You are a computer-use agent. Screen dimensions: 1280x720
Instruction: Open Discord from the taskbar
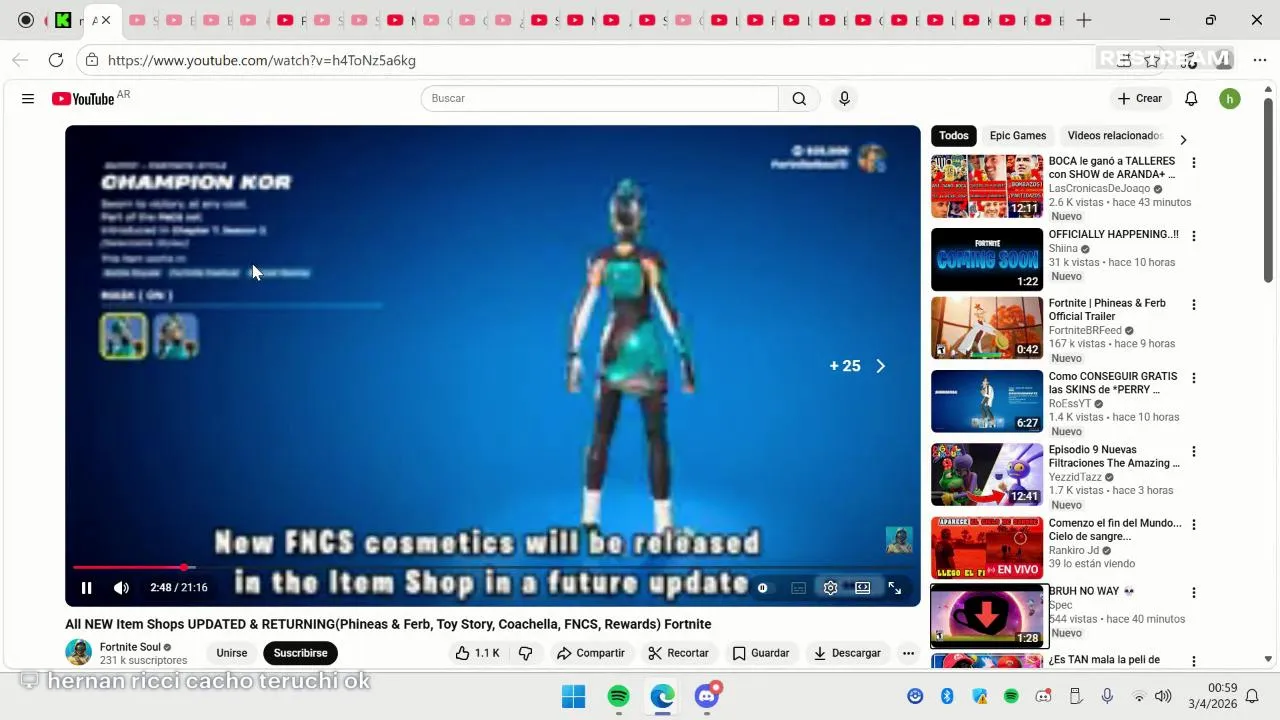pos(707,696)
